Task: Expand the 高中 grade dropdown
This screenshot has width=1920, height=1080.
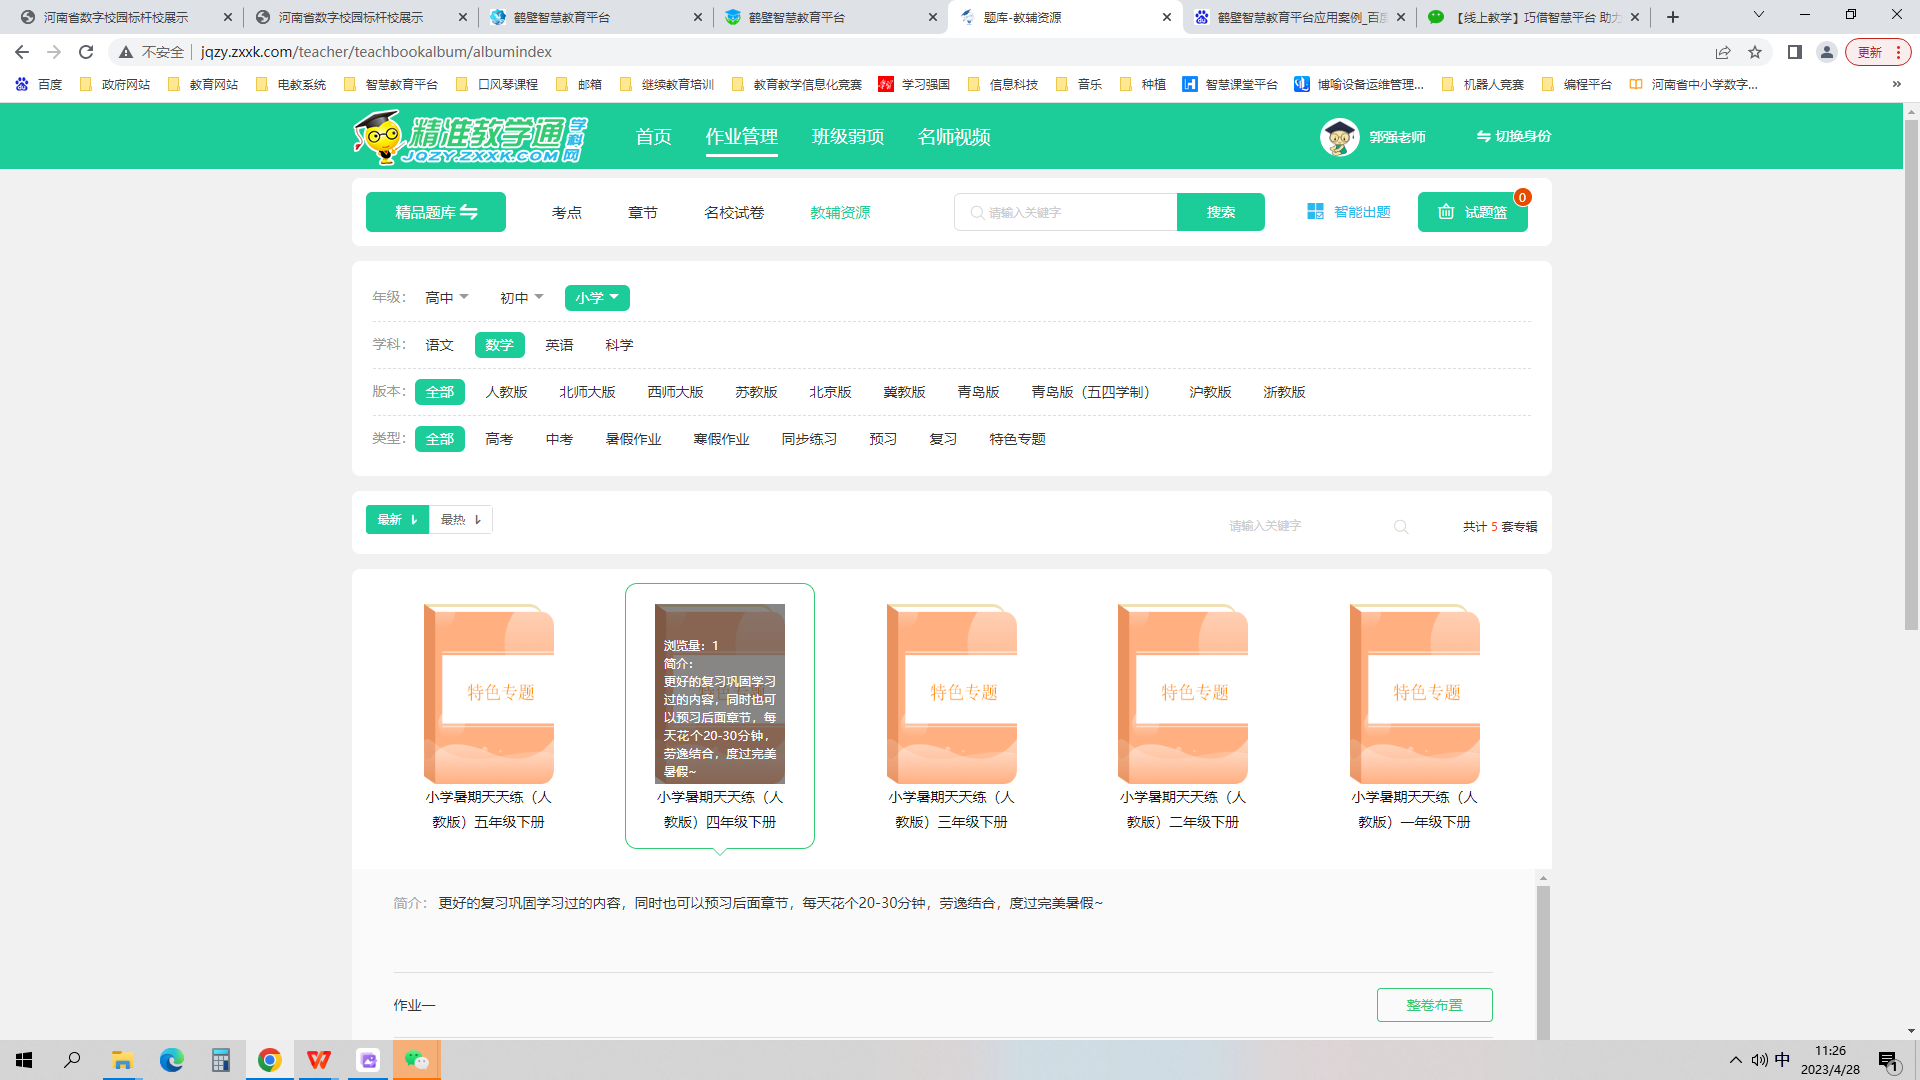Action: click(446, 298)
